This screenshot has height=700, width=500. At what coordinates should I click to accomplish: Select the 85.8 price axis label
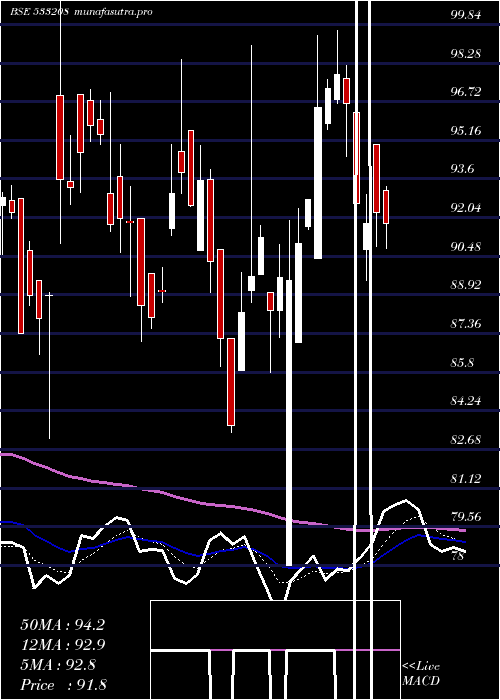pos(462,362)
